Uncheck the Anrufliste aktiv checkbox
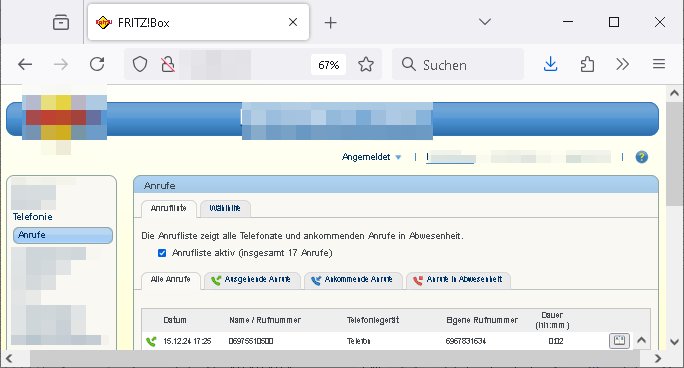The height and width of the screenshot is (368, 684). (162, 253)
